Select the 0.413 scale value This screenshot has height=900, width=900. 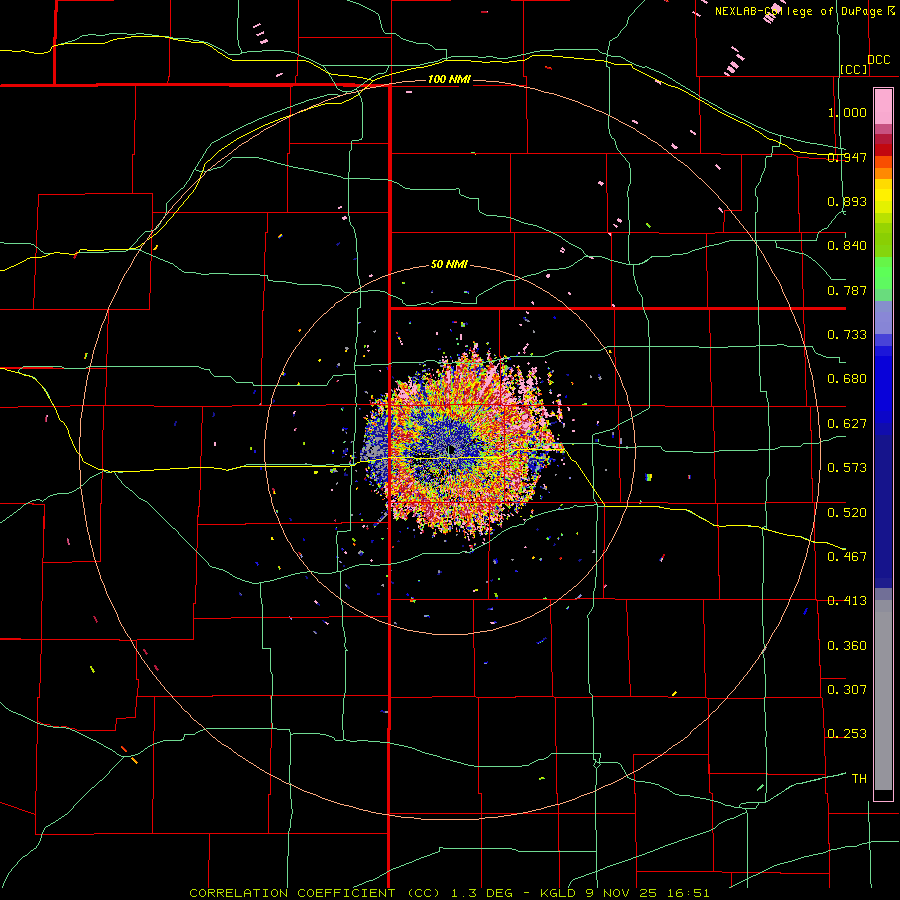pyautogui.click(x=847, y=601)
